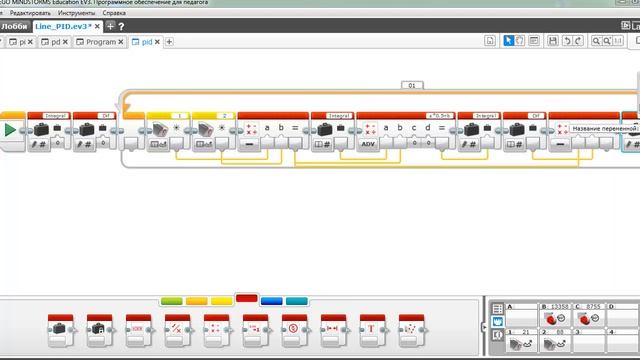Screen dimensions: 640x360
Task: Save the project with the floppy icon
Action: click(553, 40)
